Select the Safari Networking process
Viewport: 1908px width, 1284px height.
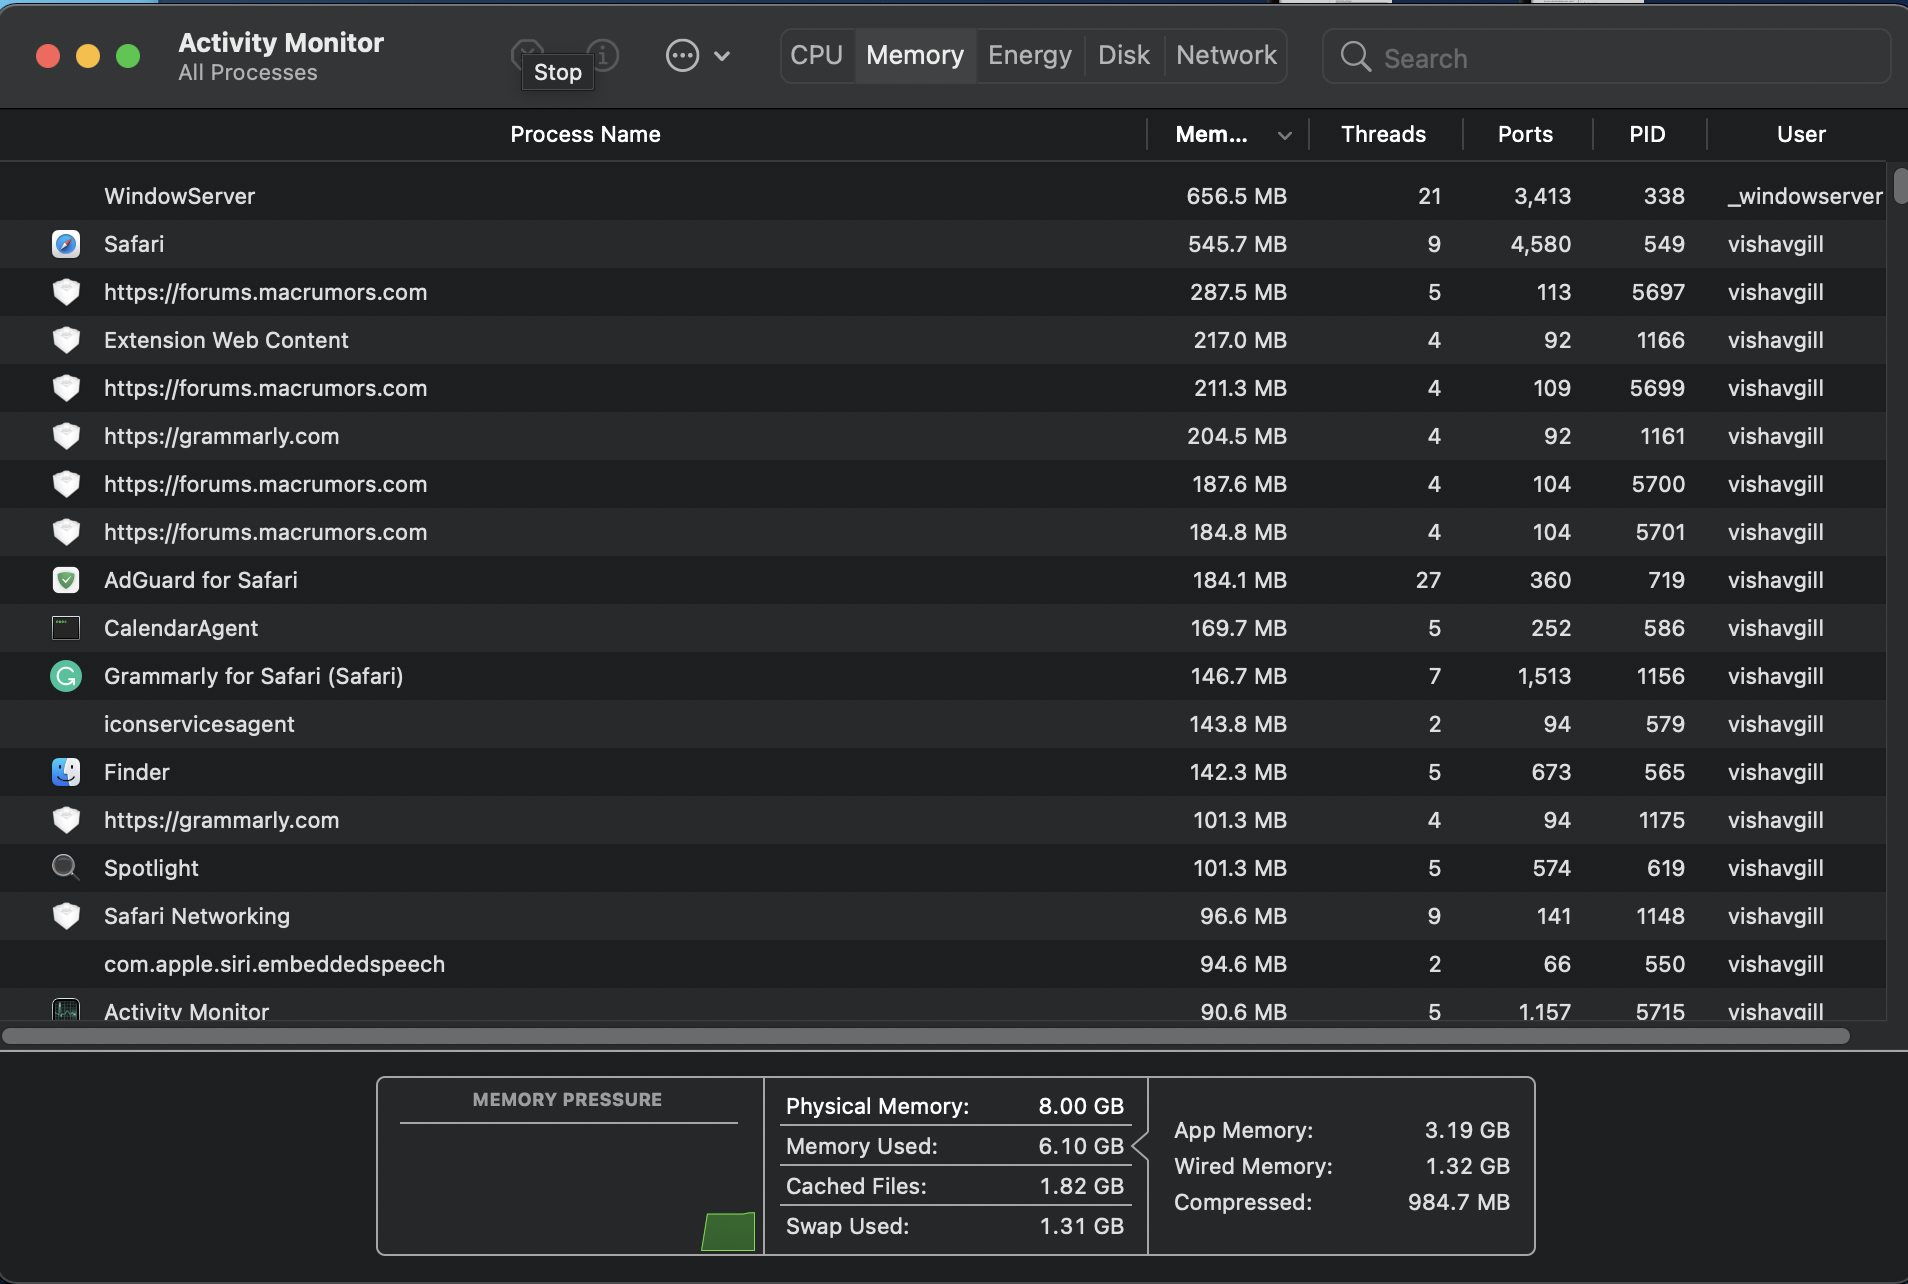197,916
